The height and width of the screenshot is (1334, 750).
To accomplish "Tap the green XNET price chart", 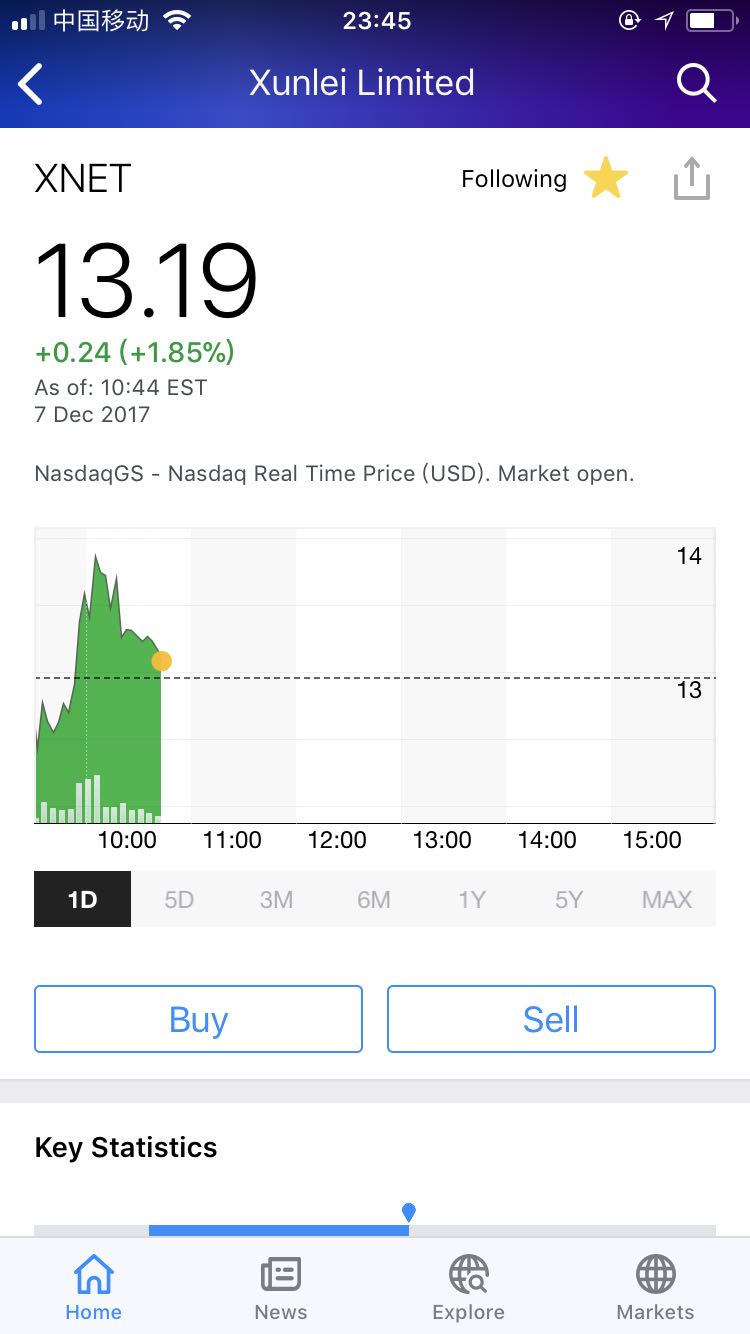I will click(100, 720).
